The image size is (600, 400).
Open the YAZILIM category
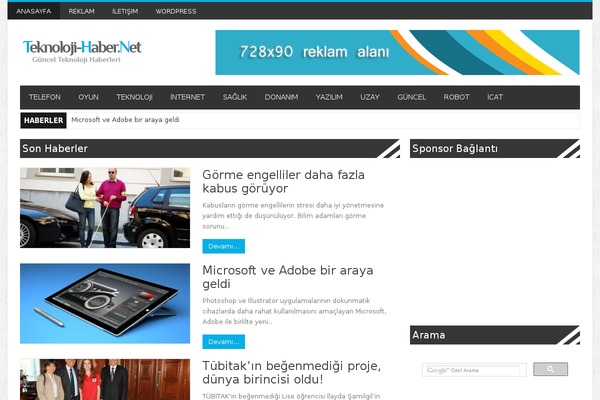pyautogui.click(x=329, y=97)
